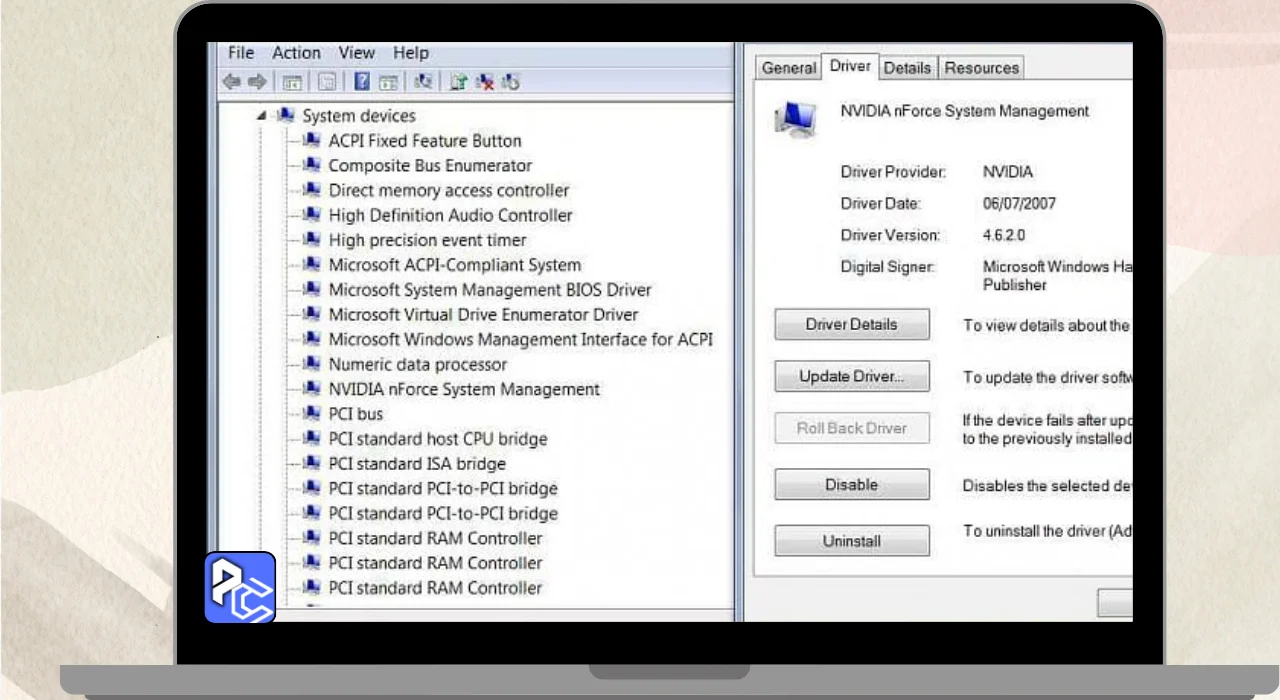Click the blue Help question mark icon
The image size is (1280, 700).
pos(362,82)
